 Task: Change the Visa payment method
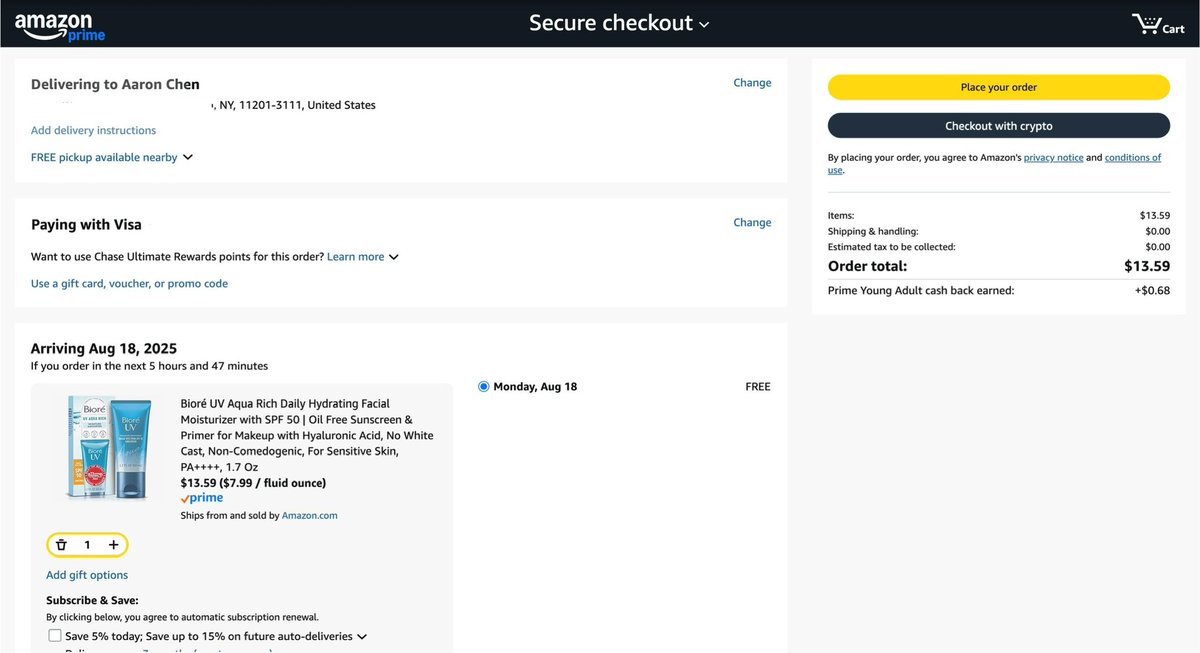point(752,222)
